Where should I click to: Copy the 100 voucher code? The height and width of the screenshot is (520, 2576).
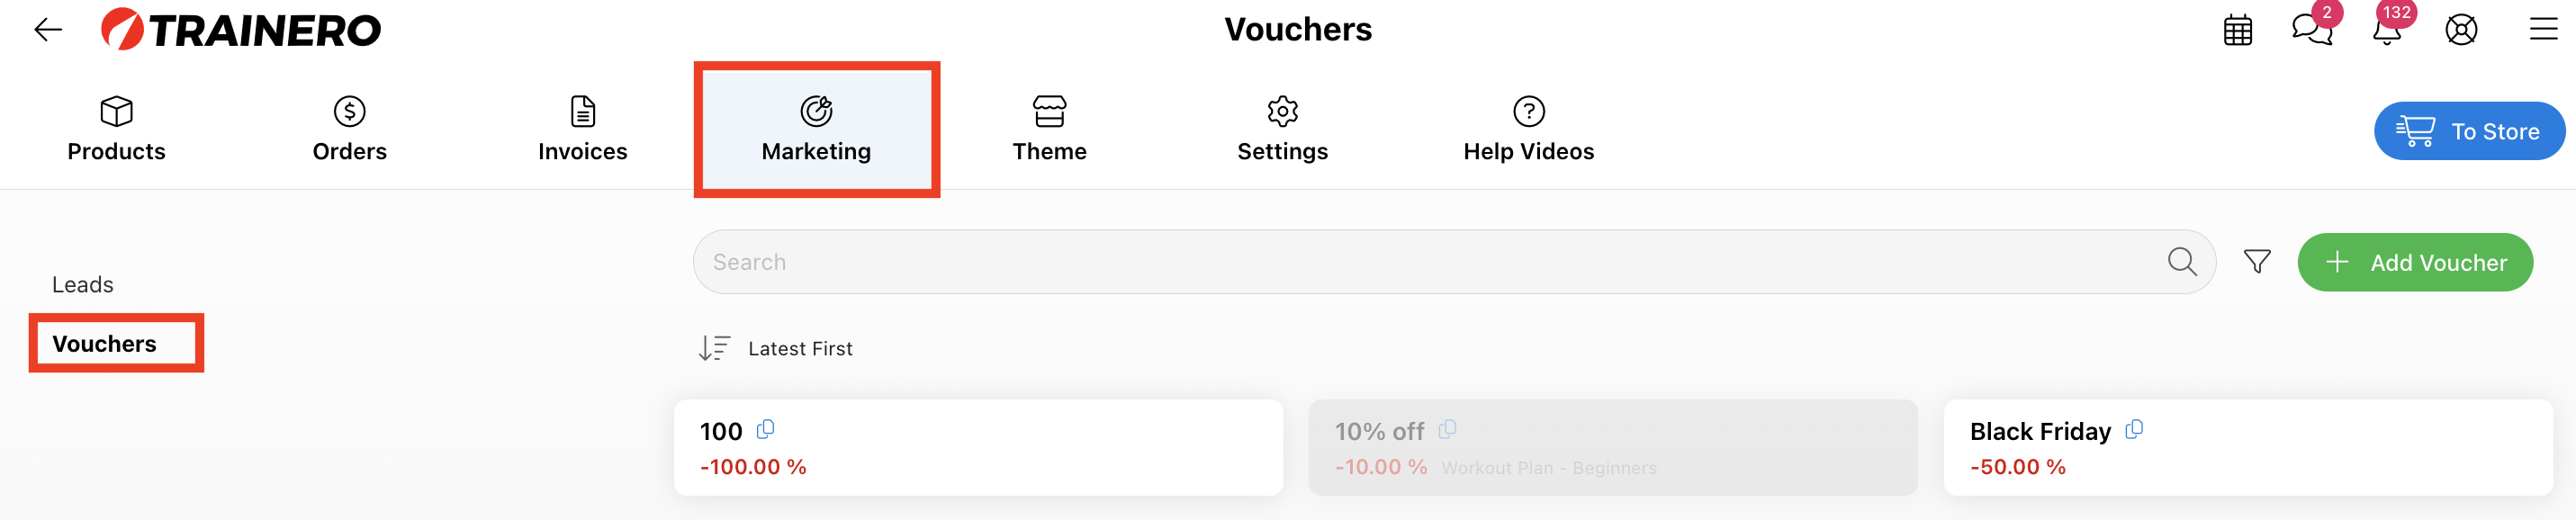coord(765,430)
